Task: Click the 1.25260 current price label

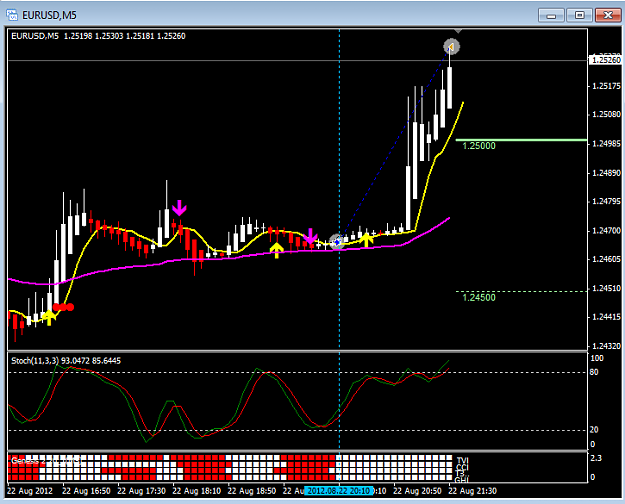Action: point(606,60)
